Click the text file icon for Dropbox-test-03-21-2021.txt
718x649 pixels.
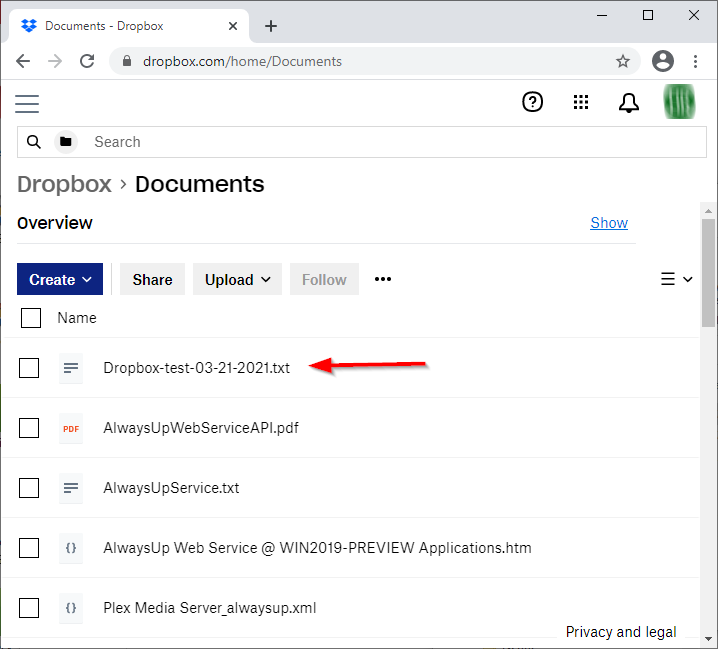coord(71,368)
